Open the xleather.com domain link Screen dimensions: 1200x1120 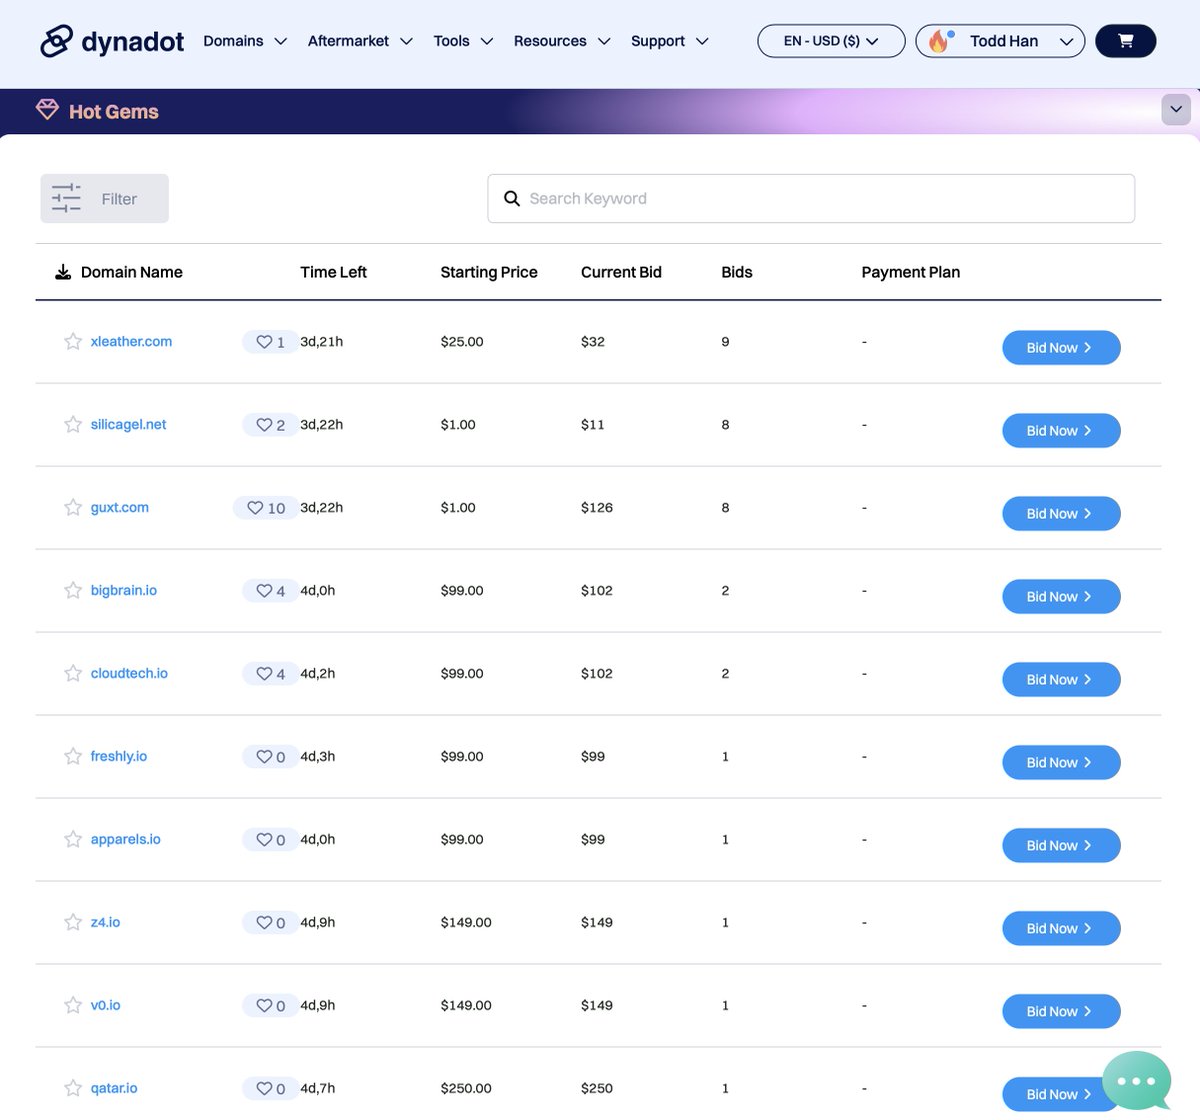point(131,341)
